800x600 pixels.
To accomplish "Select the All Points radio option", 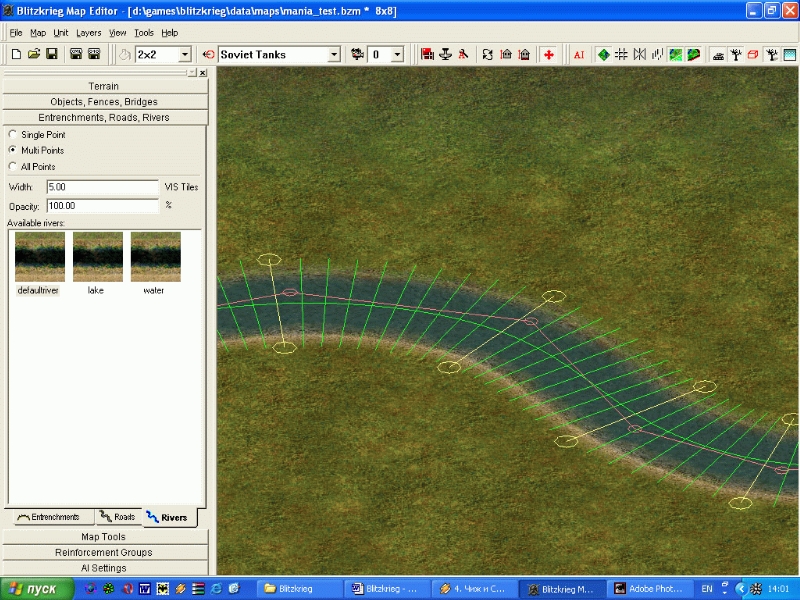I will pyautogui.click(x=12, y=167).
